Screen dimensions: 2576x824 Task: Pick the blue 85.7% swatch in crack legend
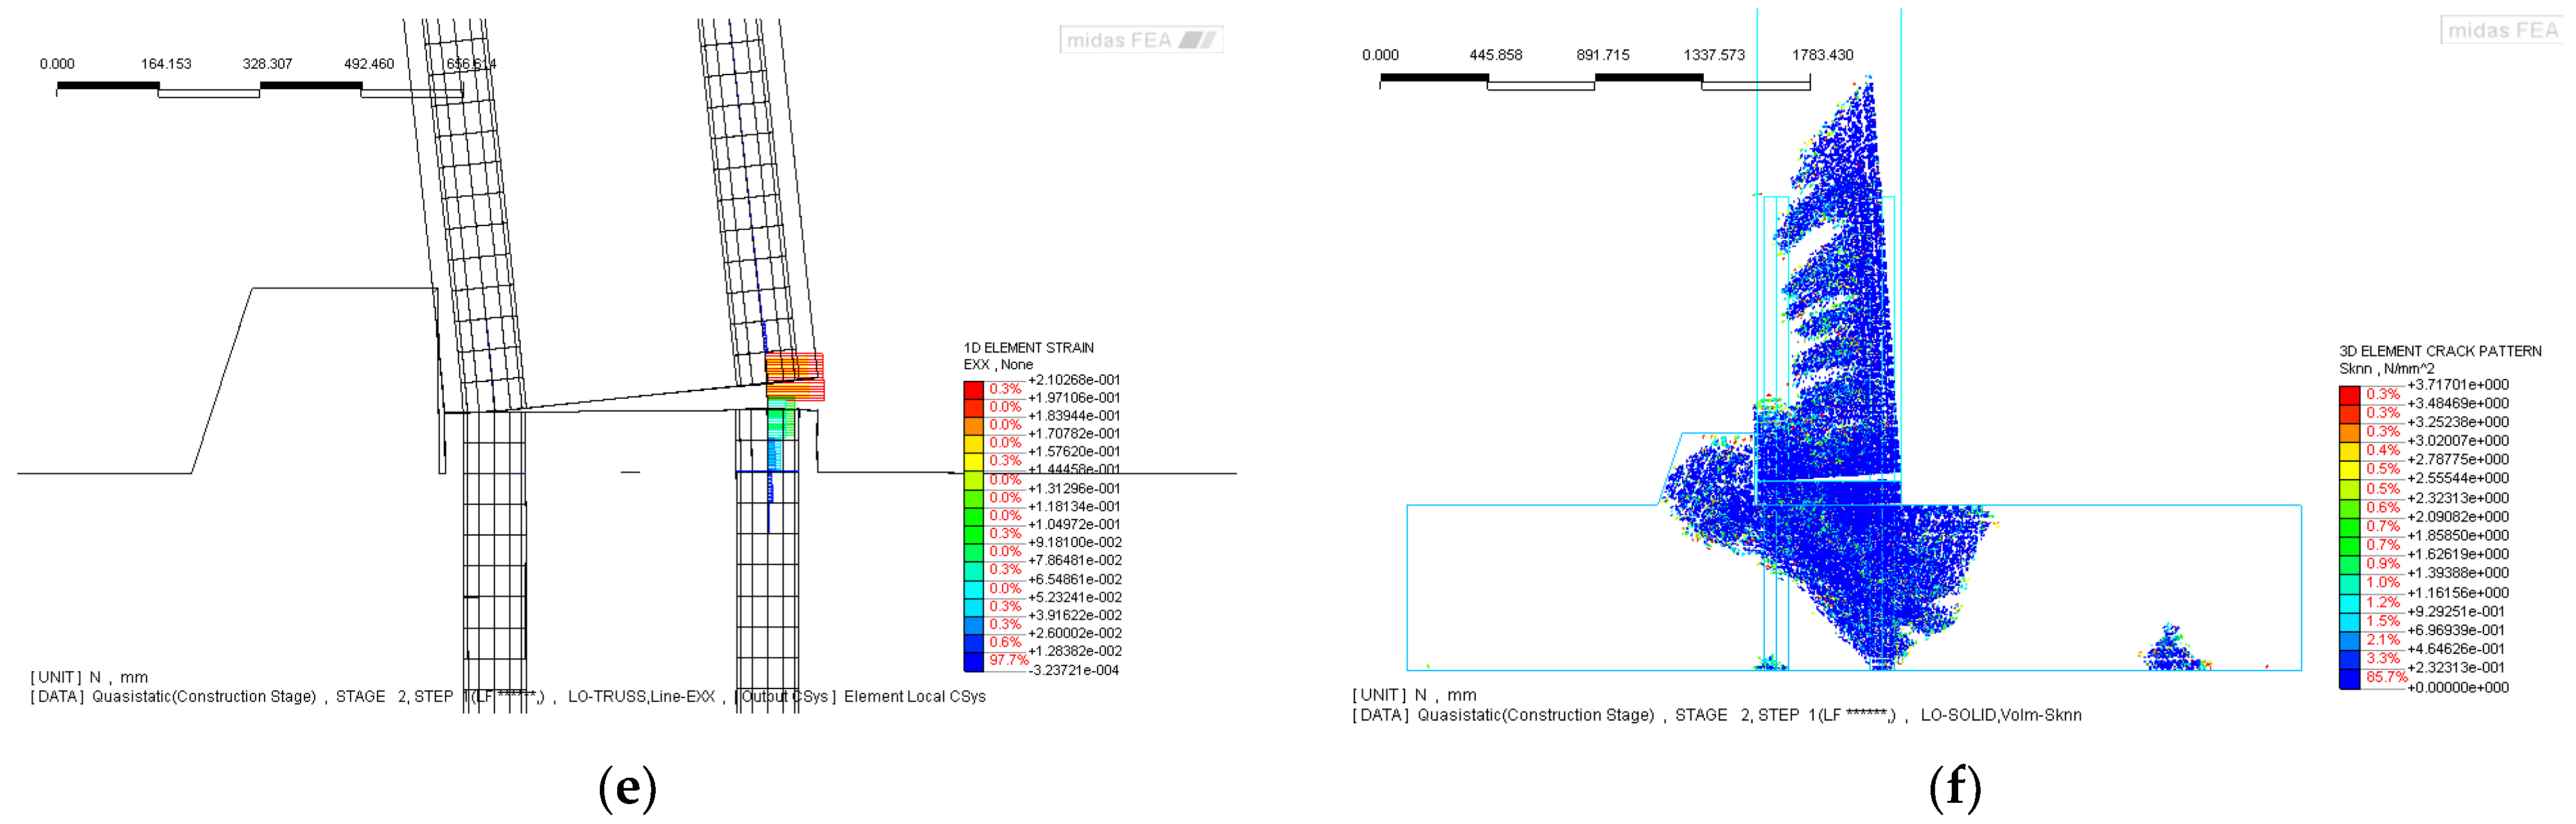[2349, 678]
